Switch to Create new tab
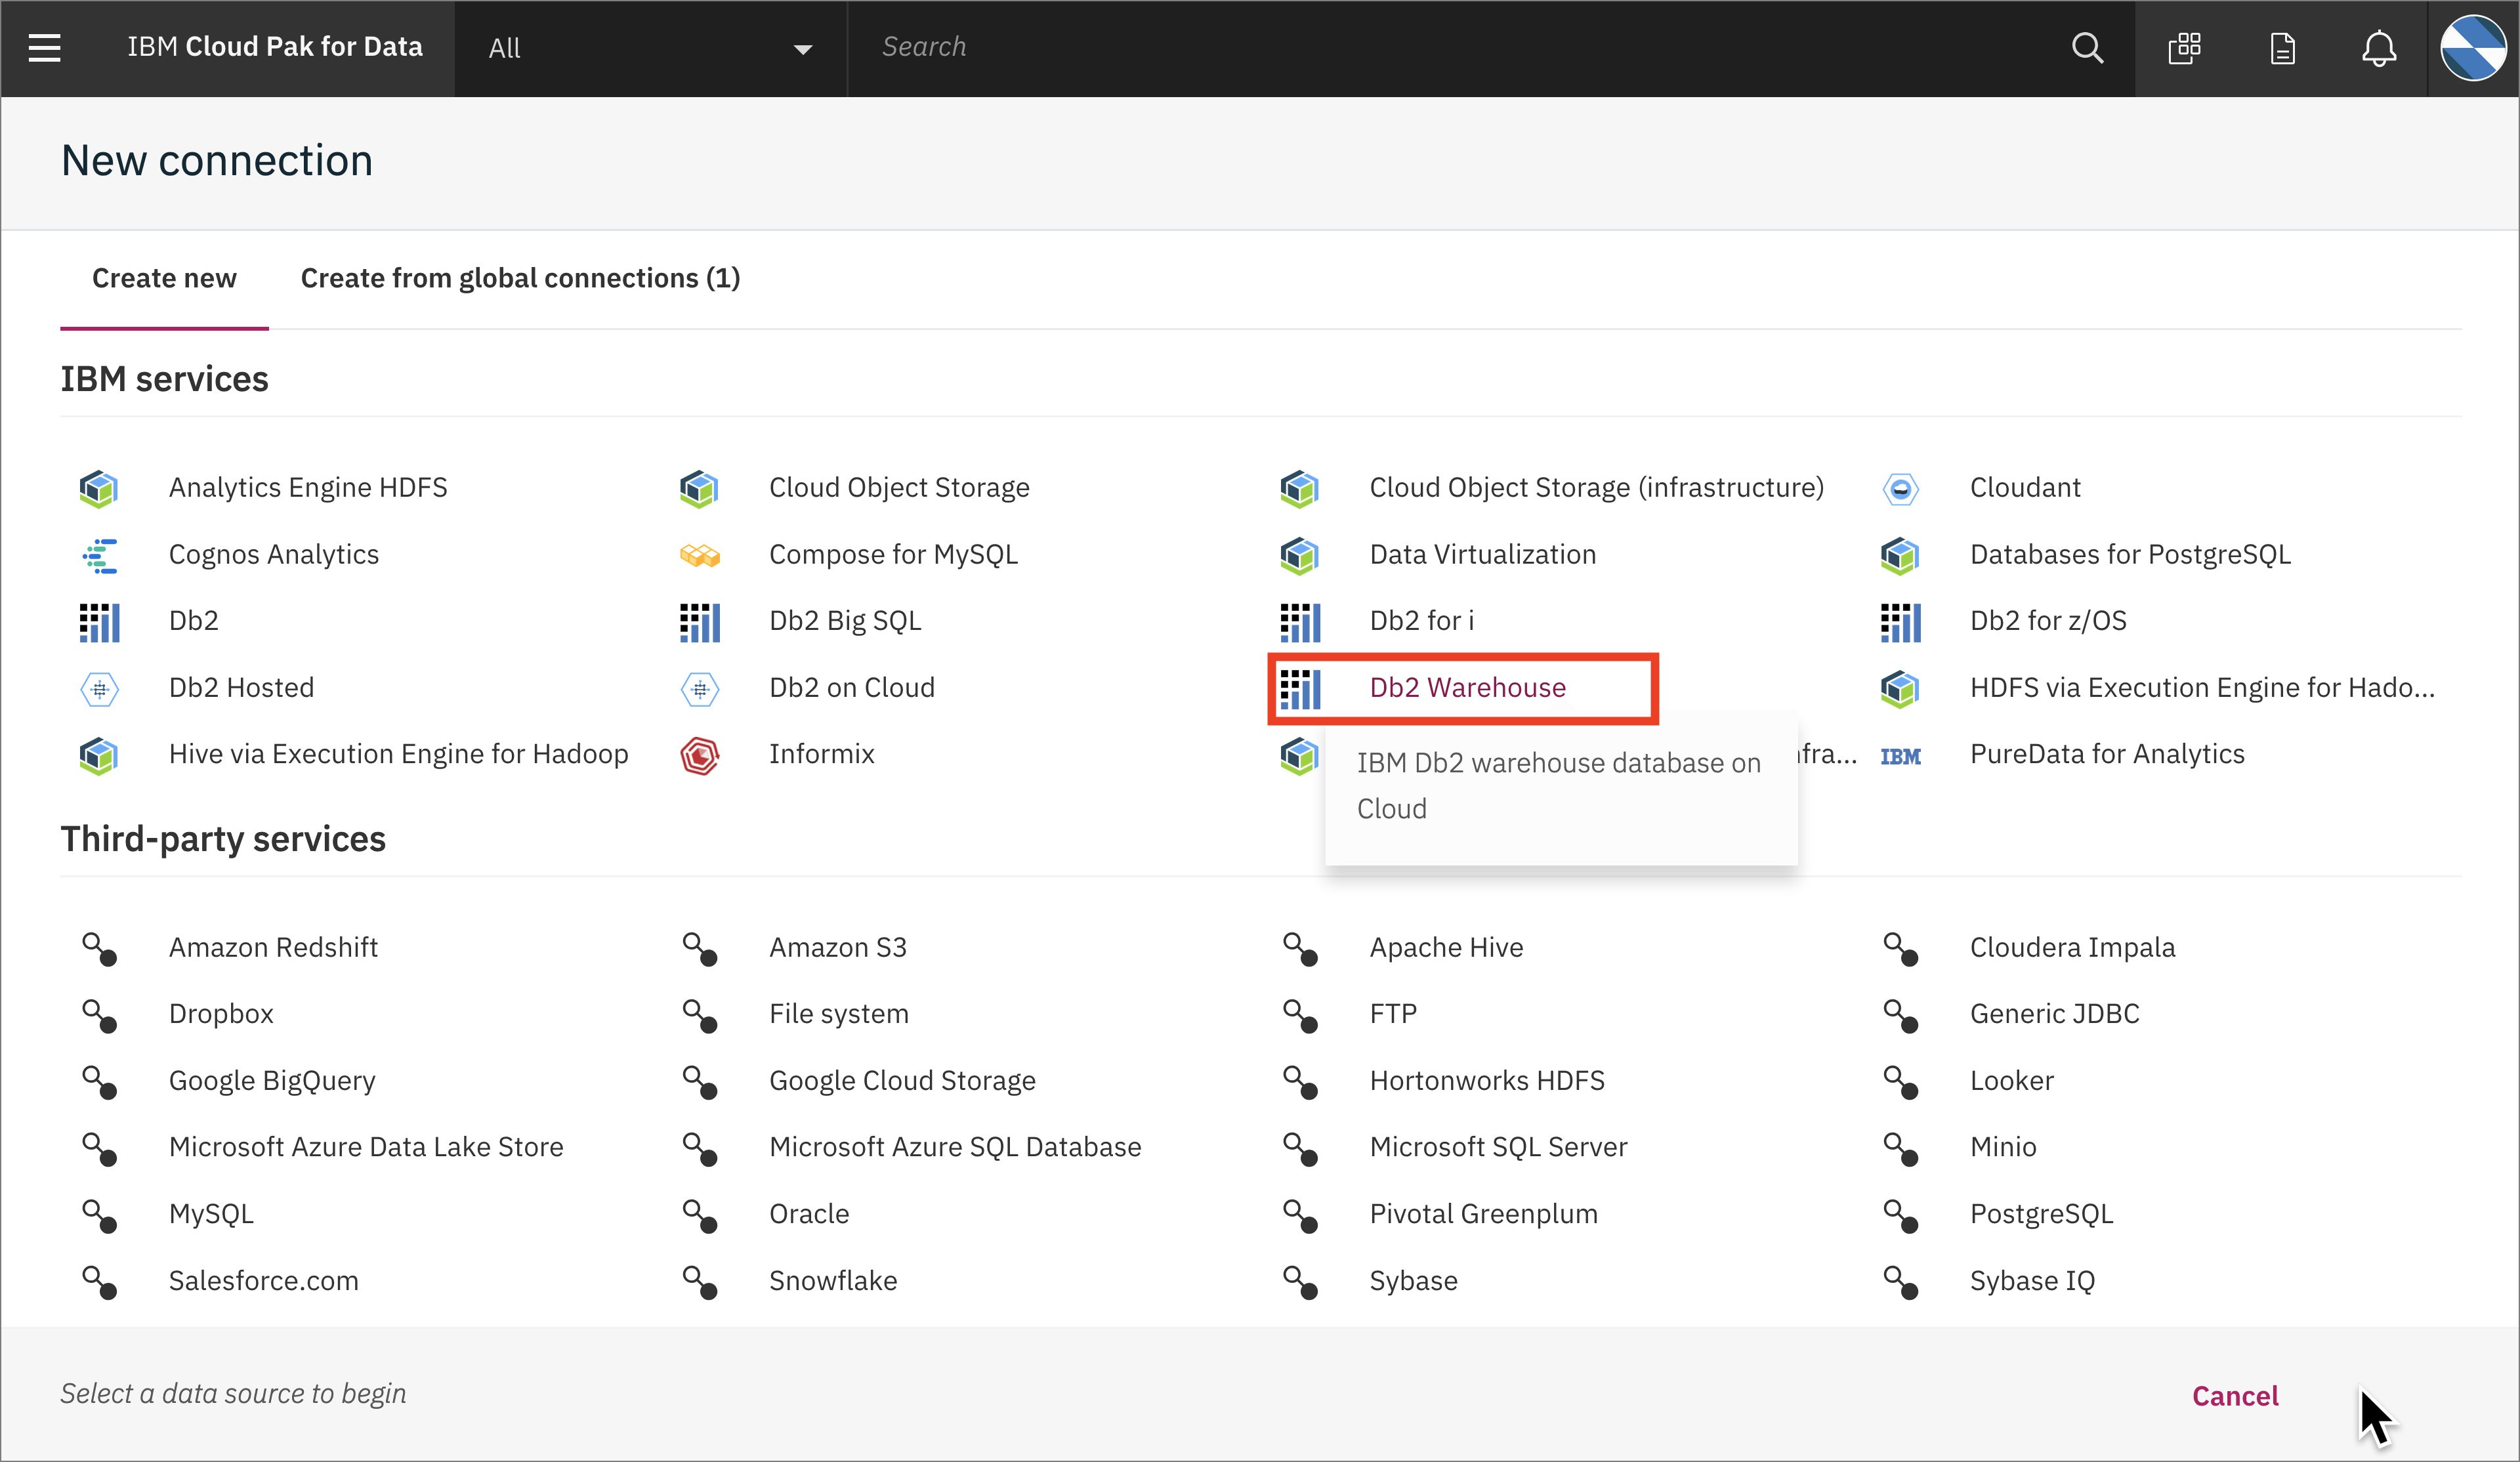This screenshot has height=1462, width=2520. (164, 278)
